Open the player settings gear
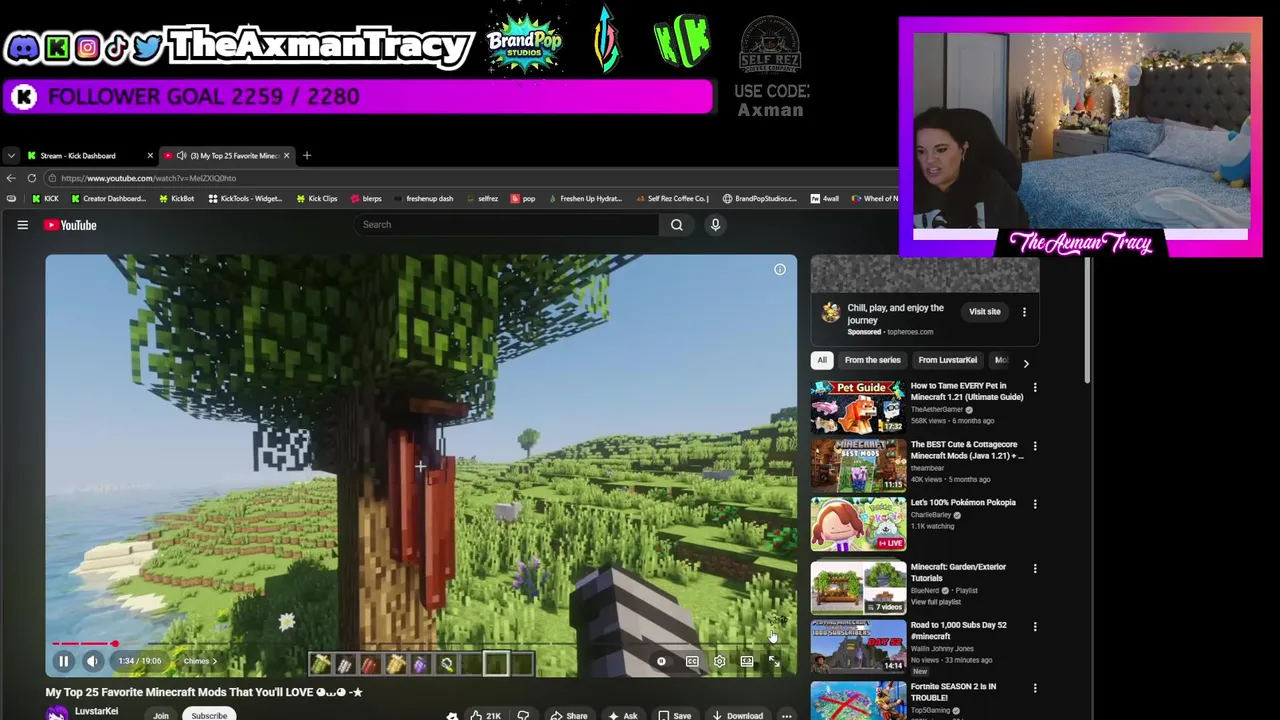Screen dimensions: 1280x720 tap(719, 661)
